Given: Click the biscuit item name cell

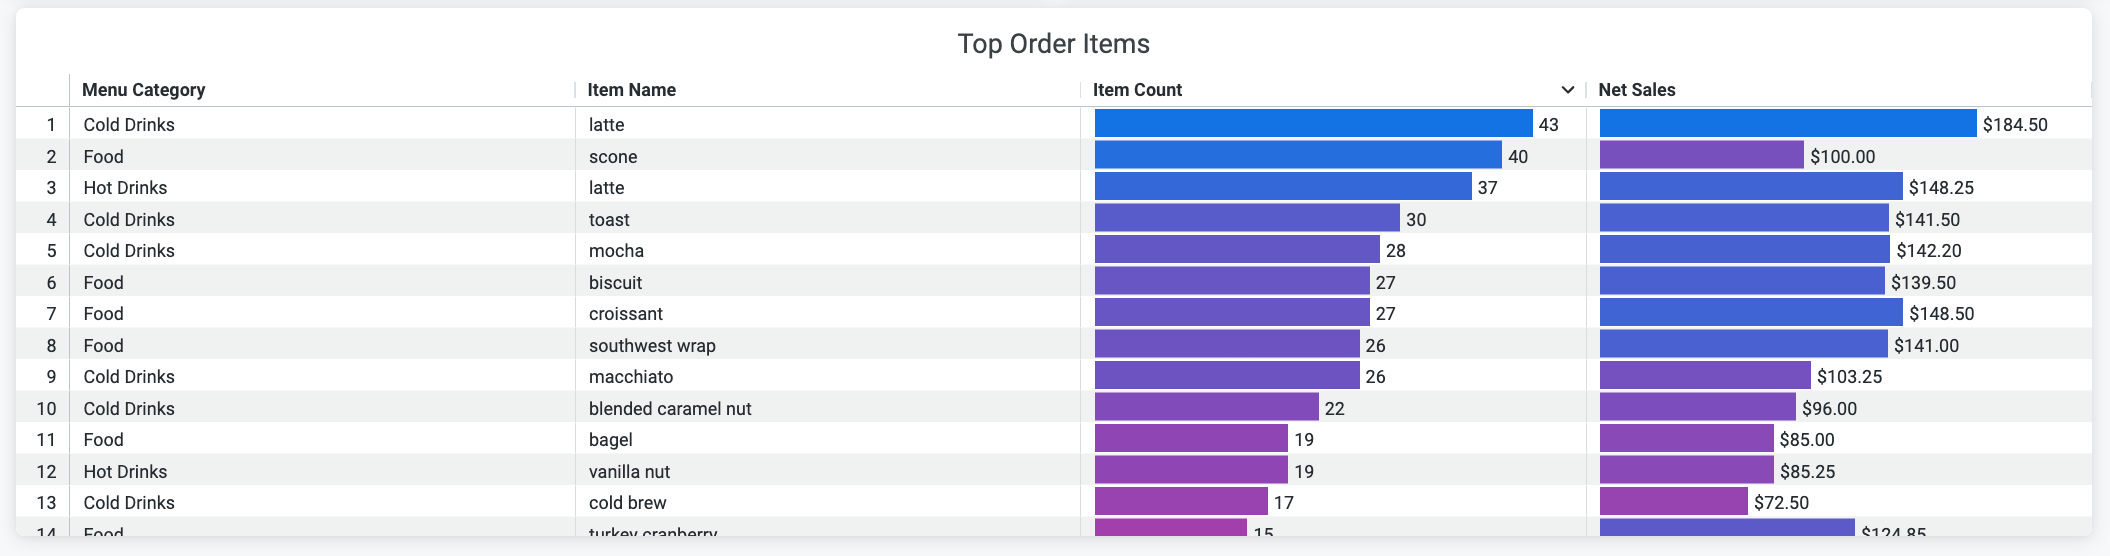Looking at the screenshot, I should pyautogui.click(x=615, y=282).
